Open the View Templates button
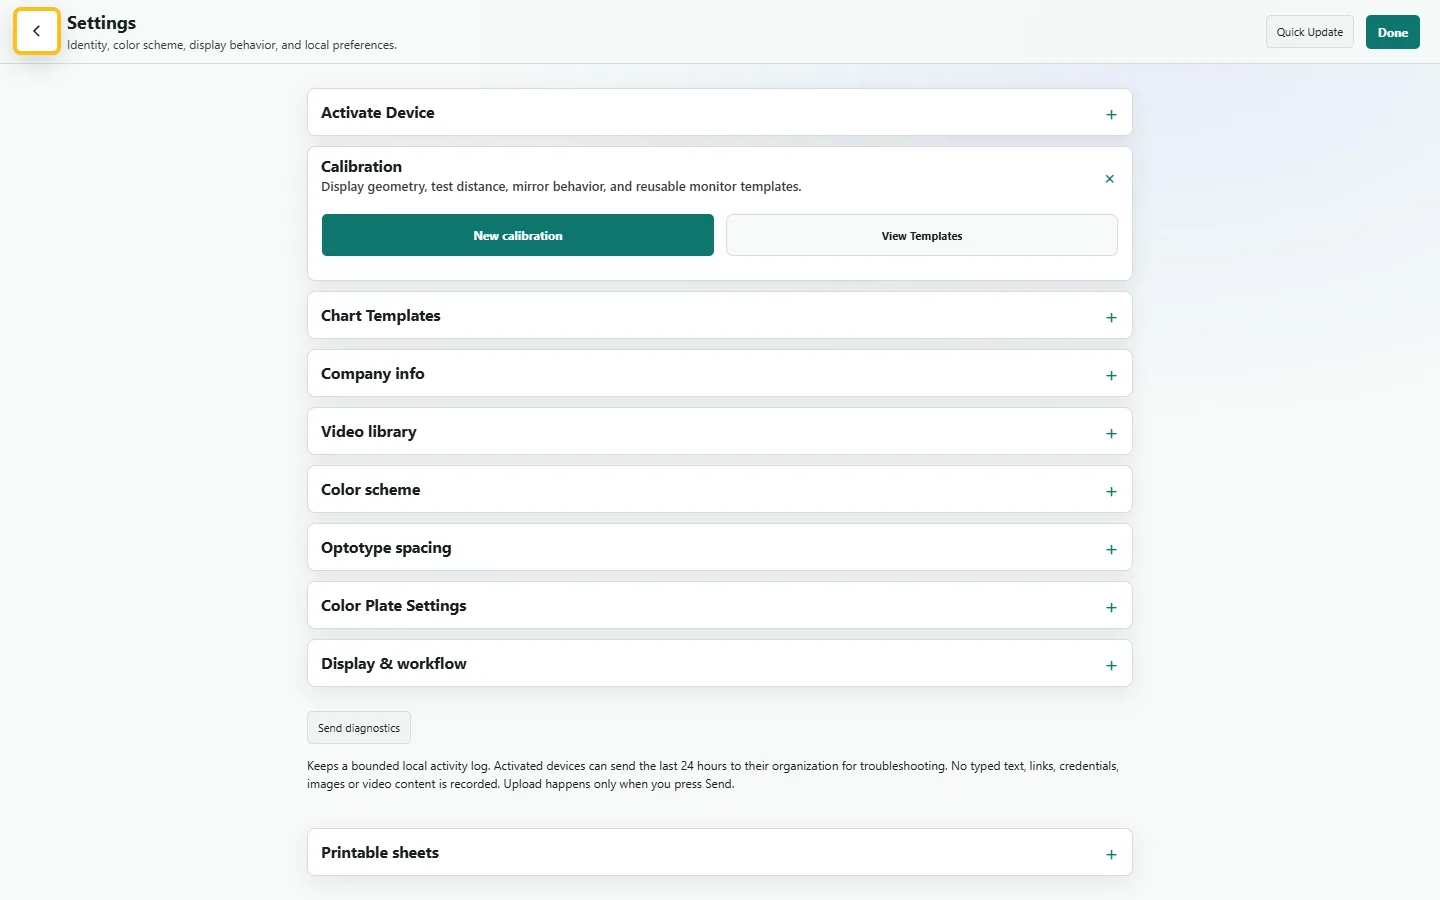The image size is (1440, 900). (x=922, y=235)
